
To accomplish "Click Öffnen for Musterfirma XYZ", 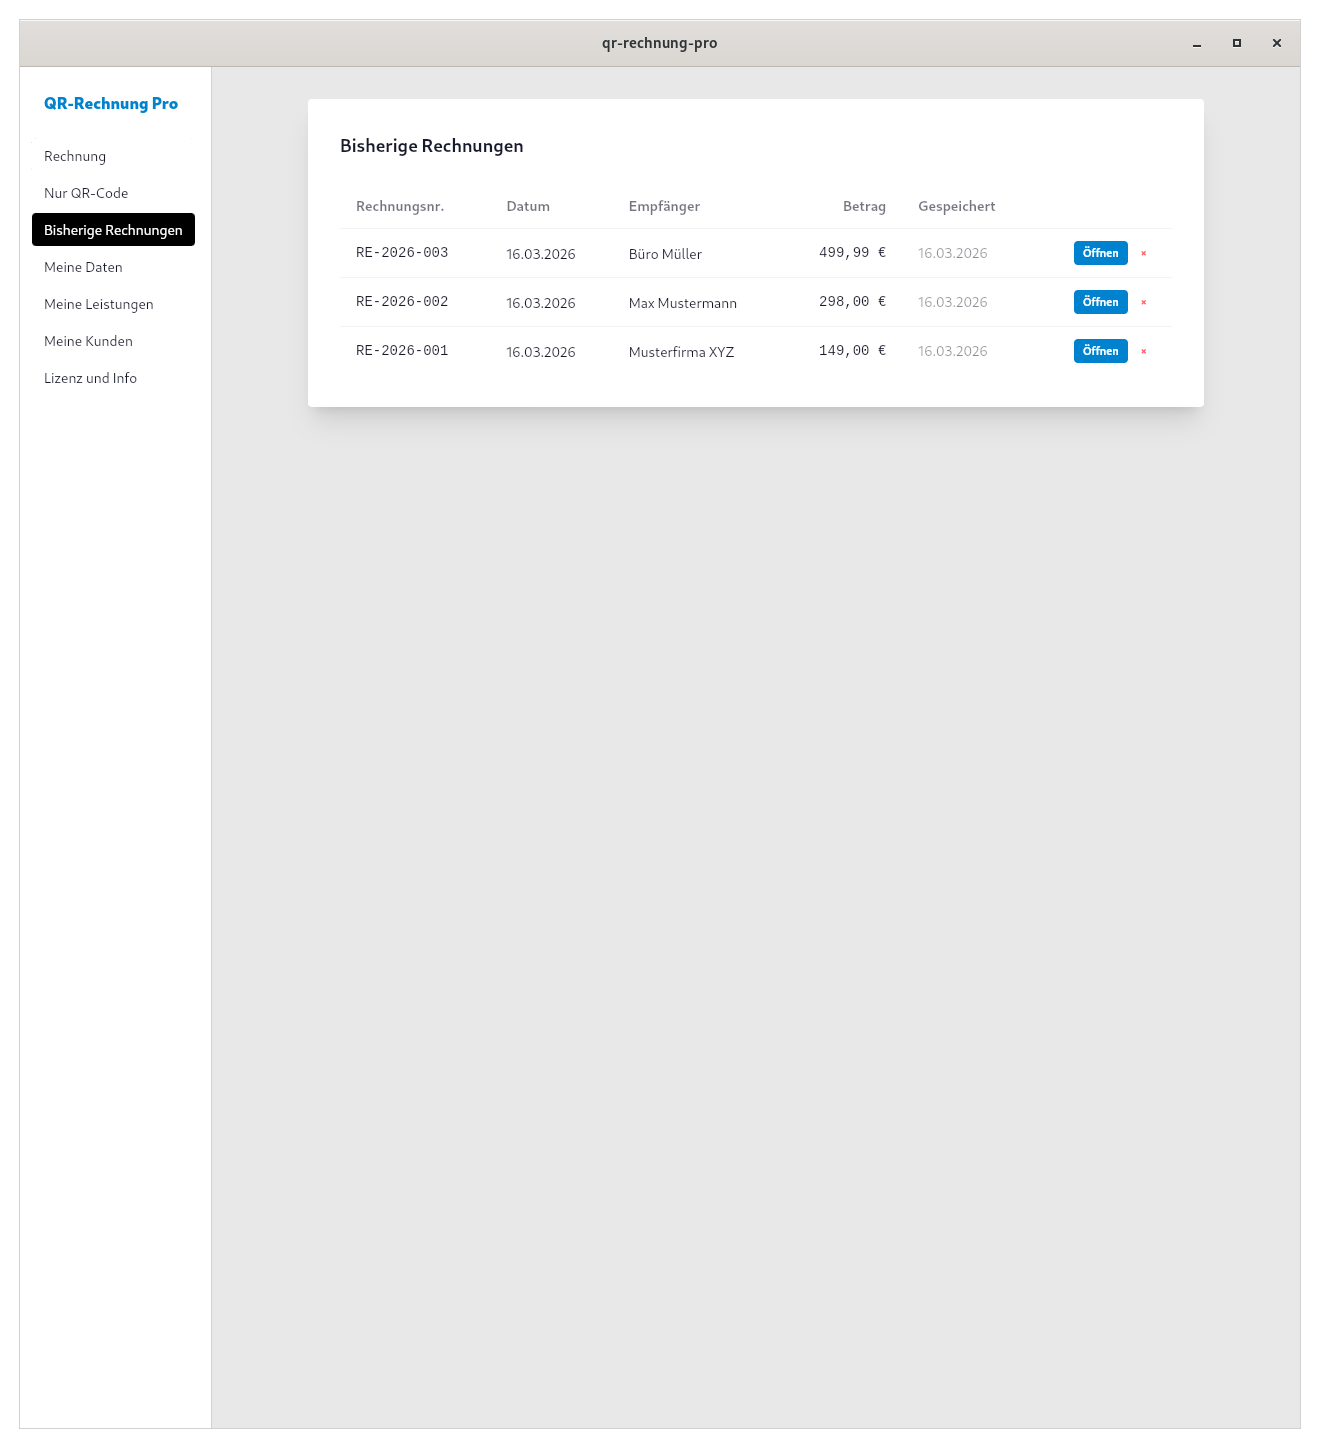I will 1100,351.
